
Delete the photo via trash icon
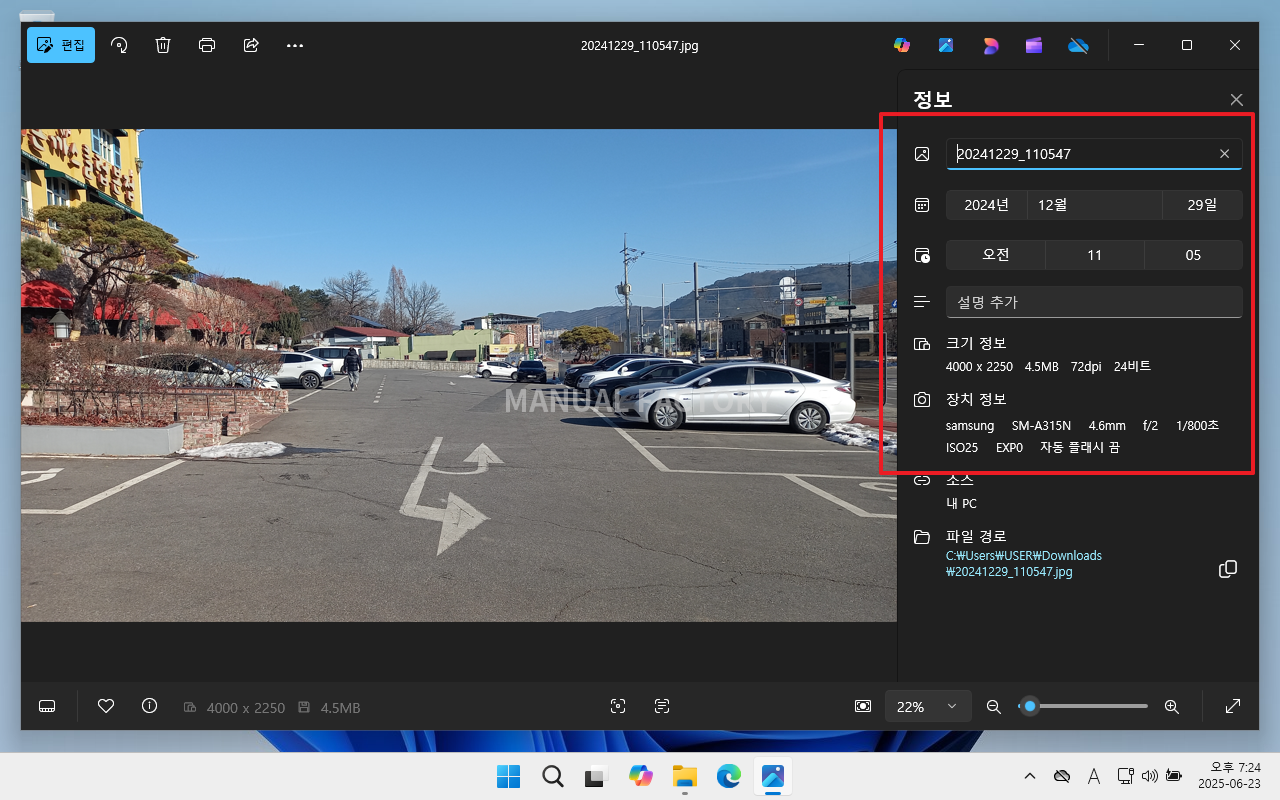pyautogui.click(x=163, y=45)
